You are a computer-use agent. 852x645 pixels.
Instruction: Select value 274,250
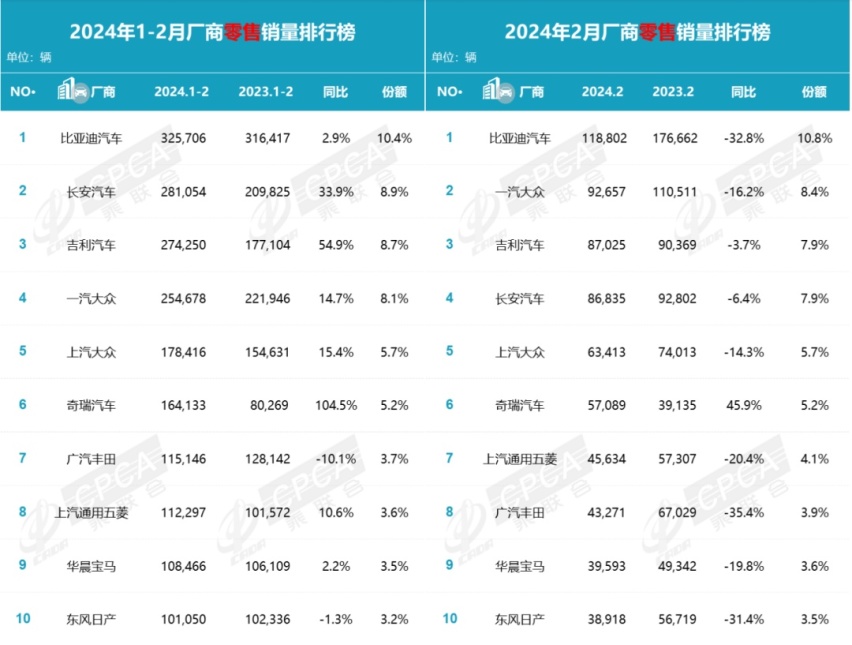(183, 245)
